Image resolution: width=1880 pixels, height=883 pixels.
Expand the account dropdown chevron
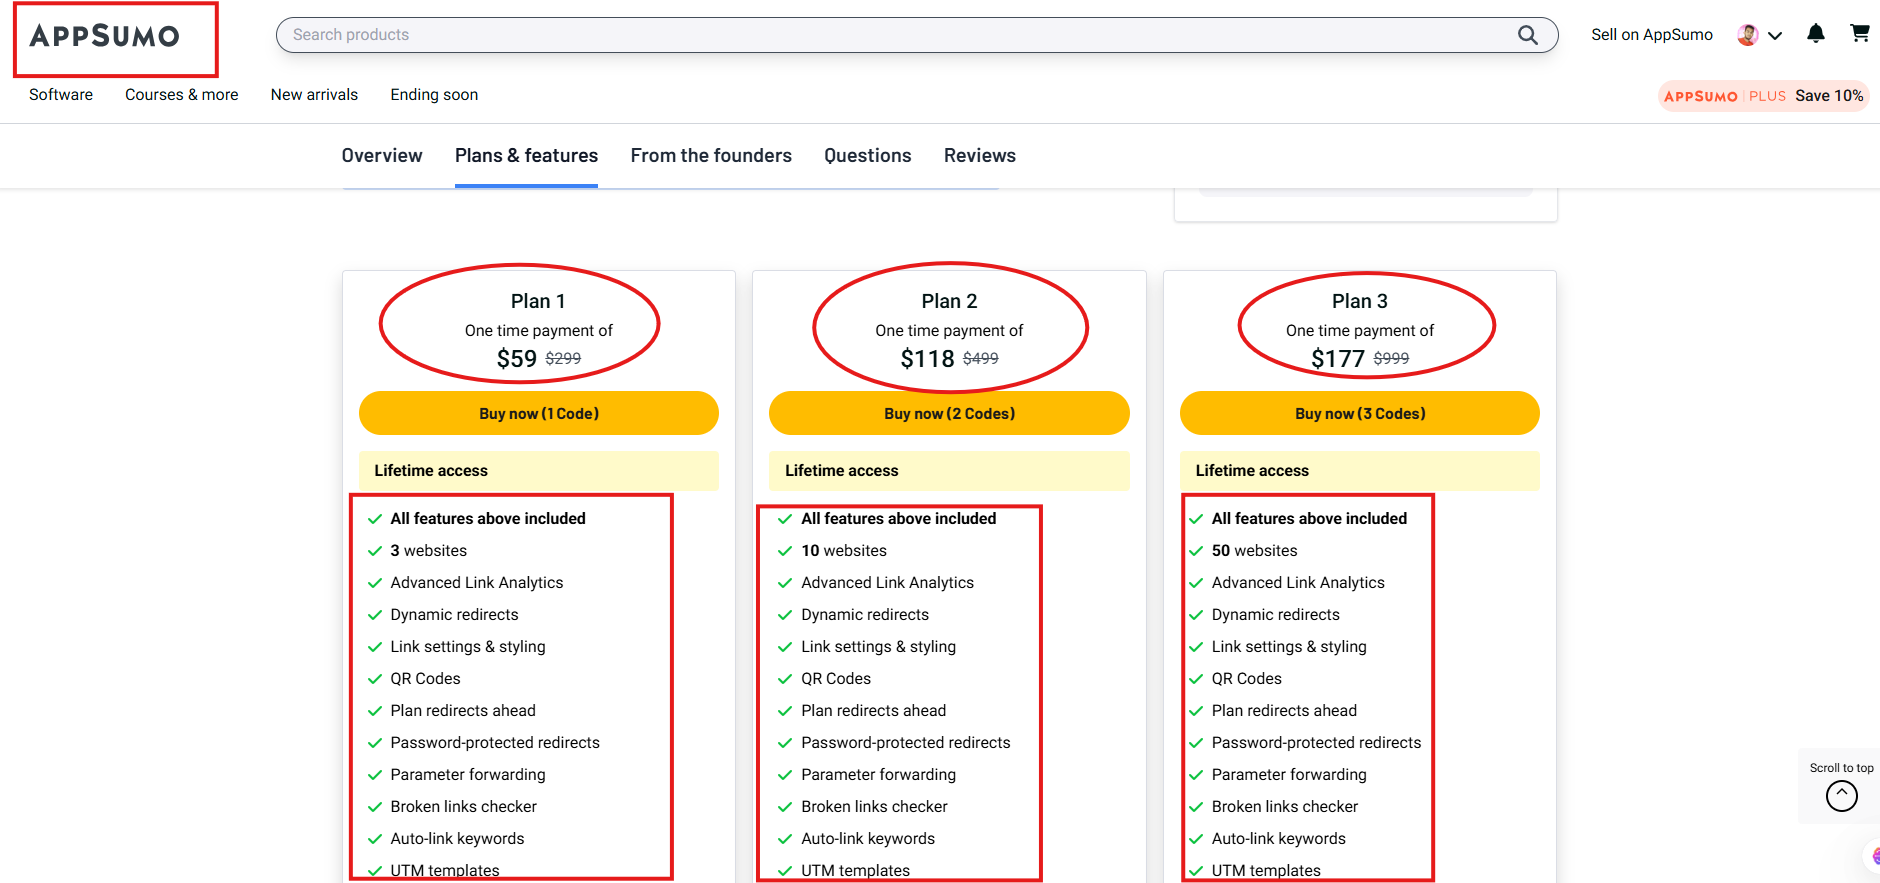pyautogui.click(x=1776, y=36)
